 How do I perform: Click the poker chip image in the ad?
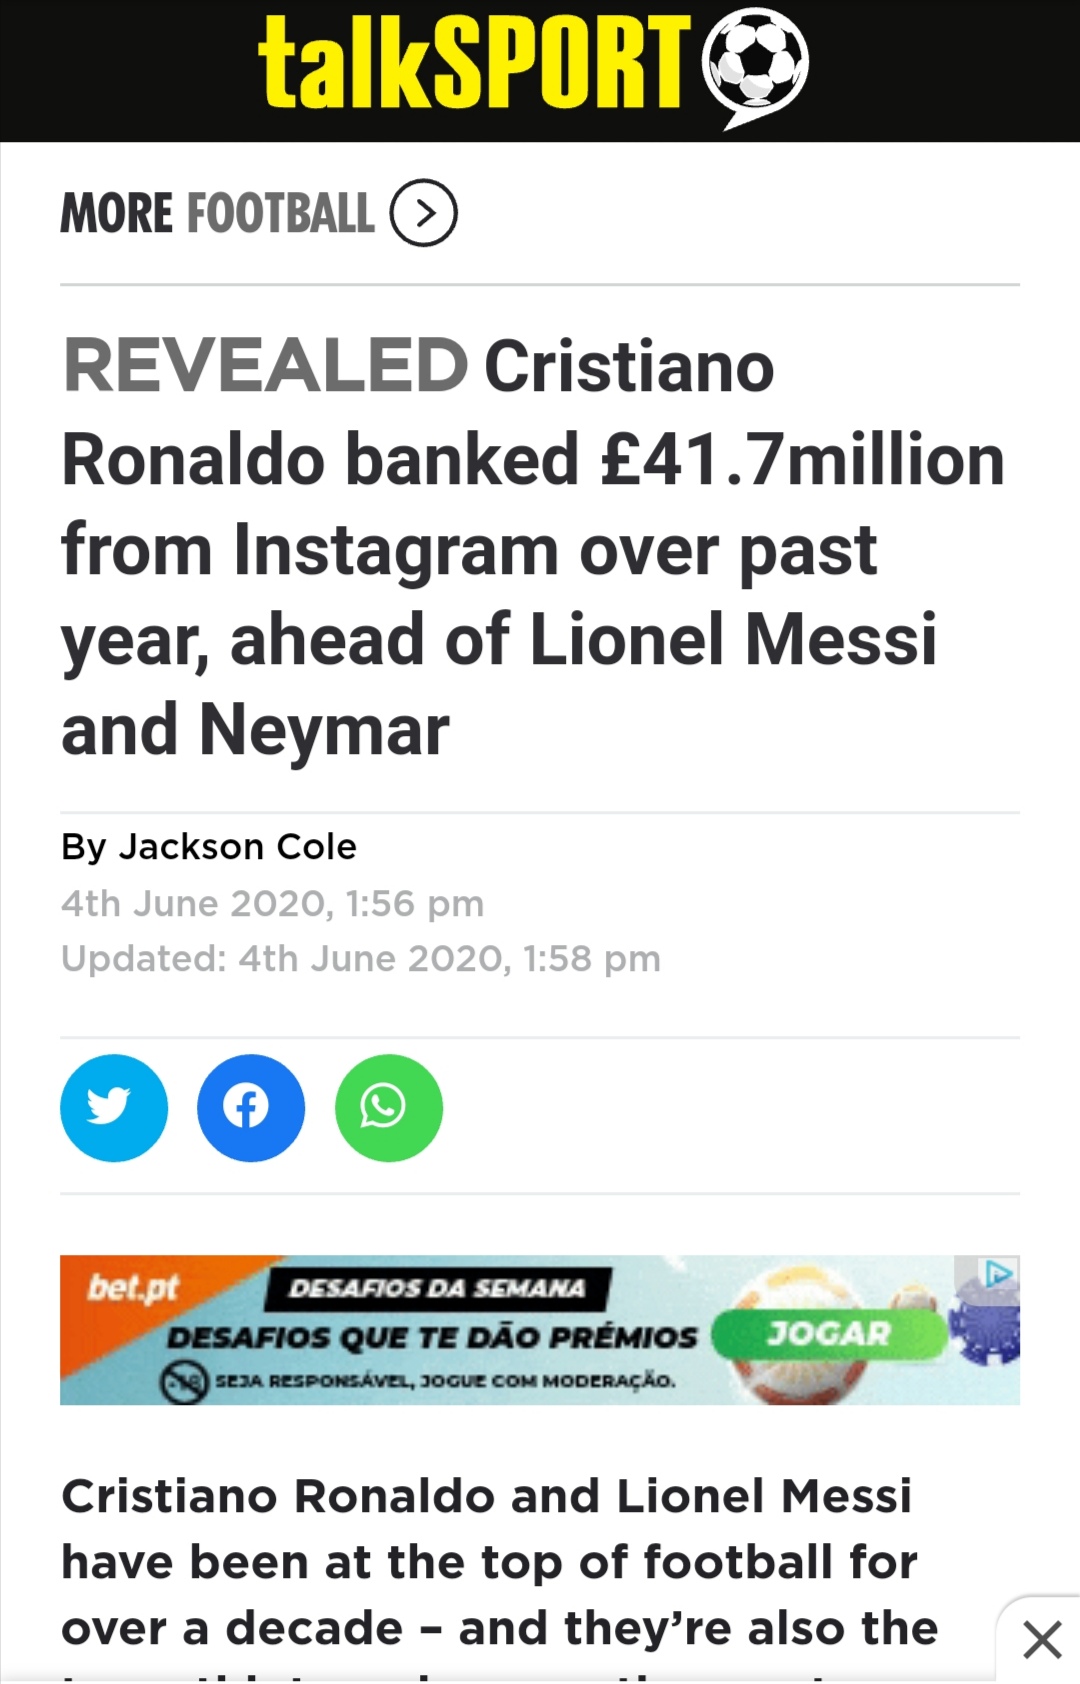[x=985, y=1328]
